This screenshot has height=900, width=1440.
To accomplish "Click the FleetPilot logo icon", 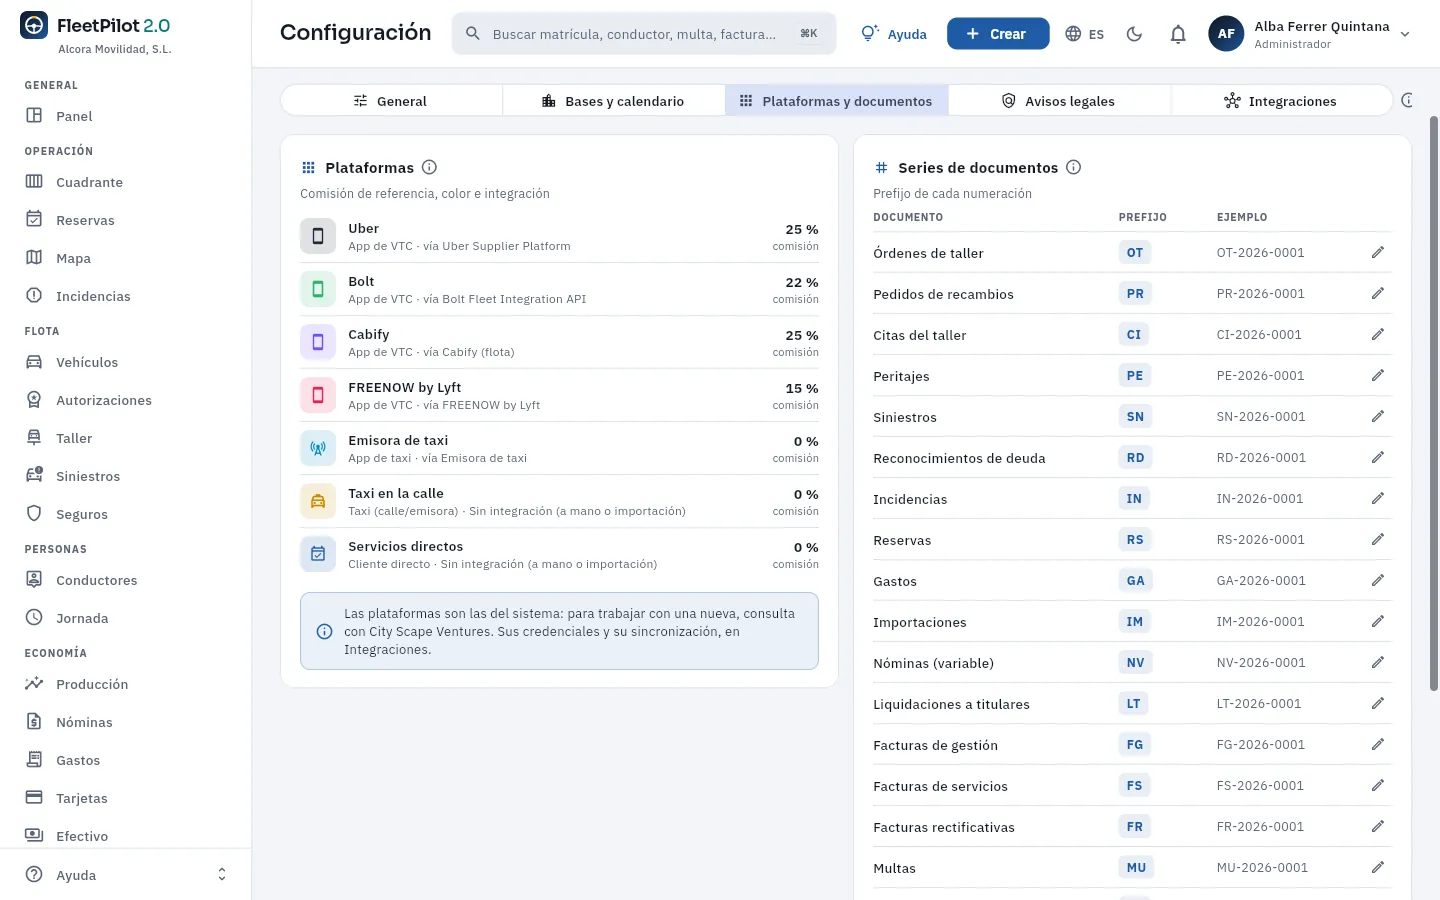I will (x=34, y=26).
